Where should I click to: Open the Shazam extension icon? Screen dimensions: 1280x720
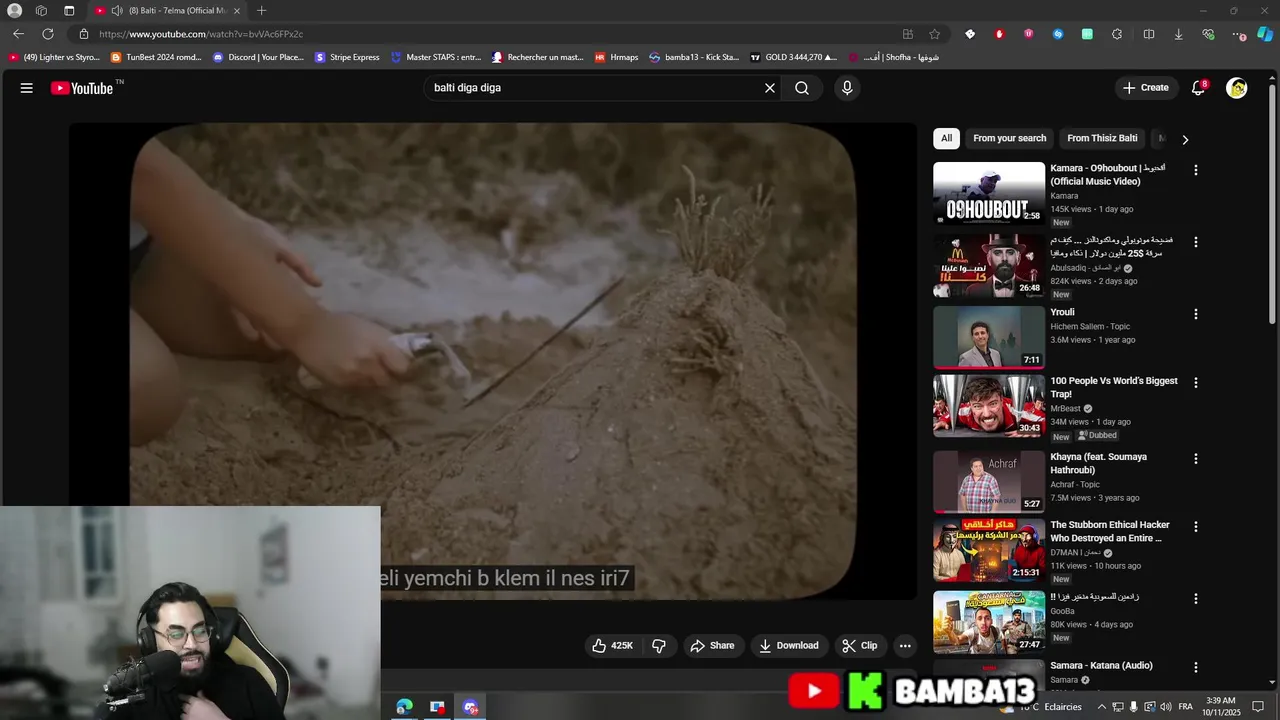coord(1058,34)
